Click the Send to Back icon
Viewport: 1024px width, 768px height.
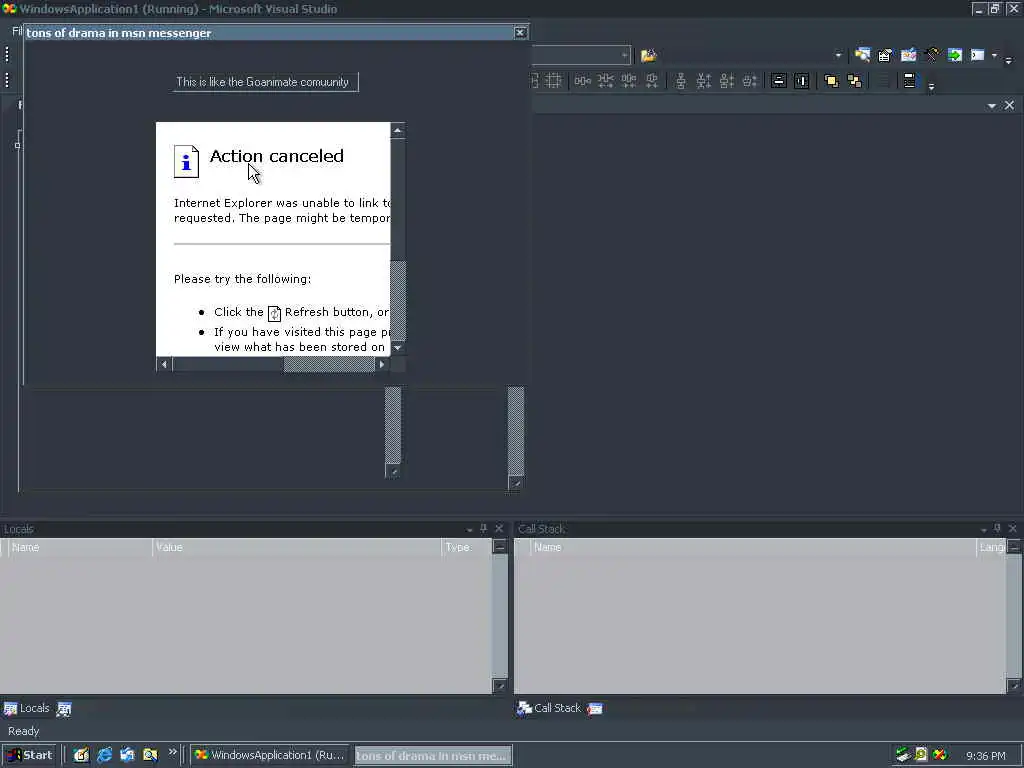pyautogui.click(x=854, y=81)
